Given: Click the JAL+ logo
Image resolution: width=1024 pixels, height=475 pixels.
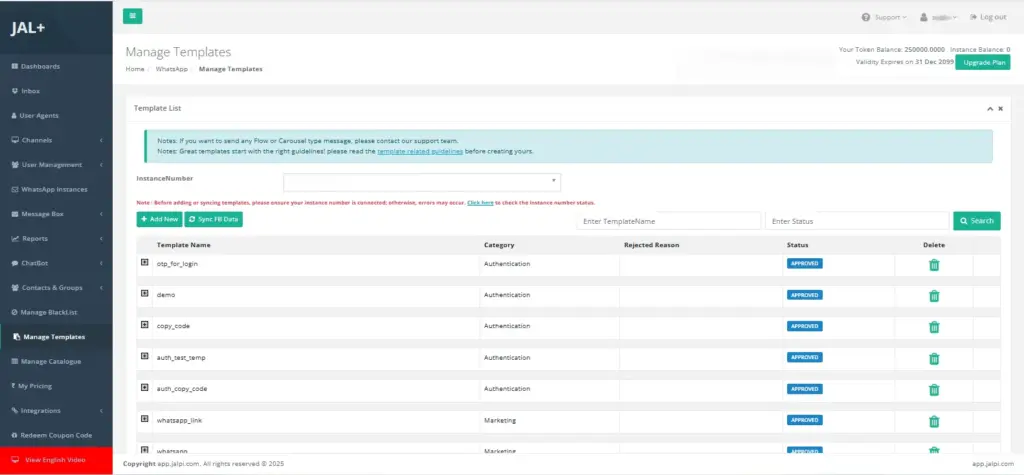Looking at the screenshot, I should pos(28,29).
